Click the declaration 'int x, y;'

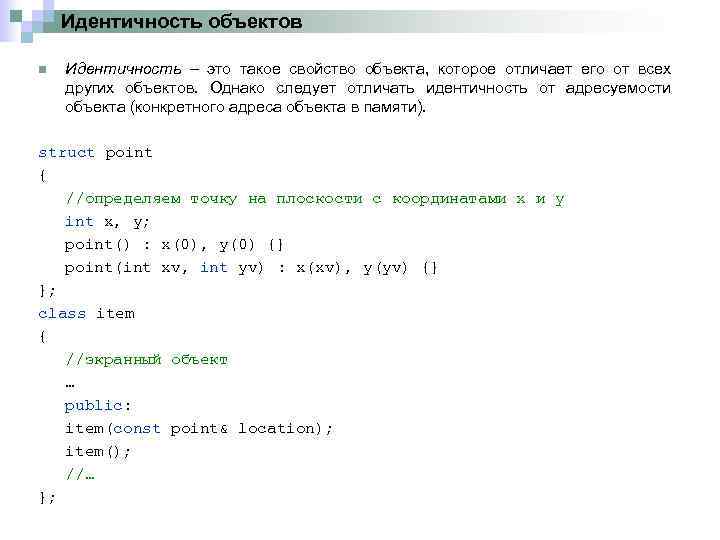(x=107, y=222)
